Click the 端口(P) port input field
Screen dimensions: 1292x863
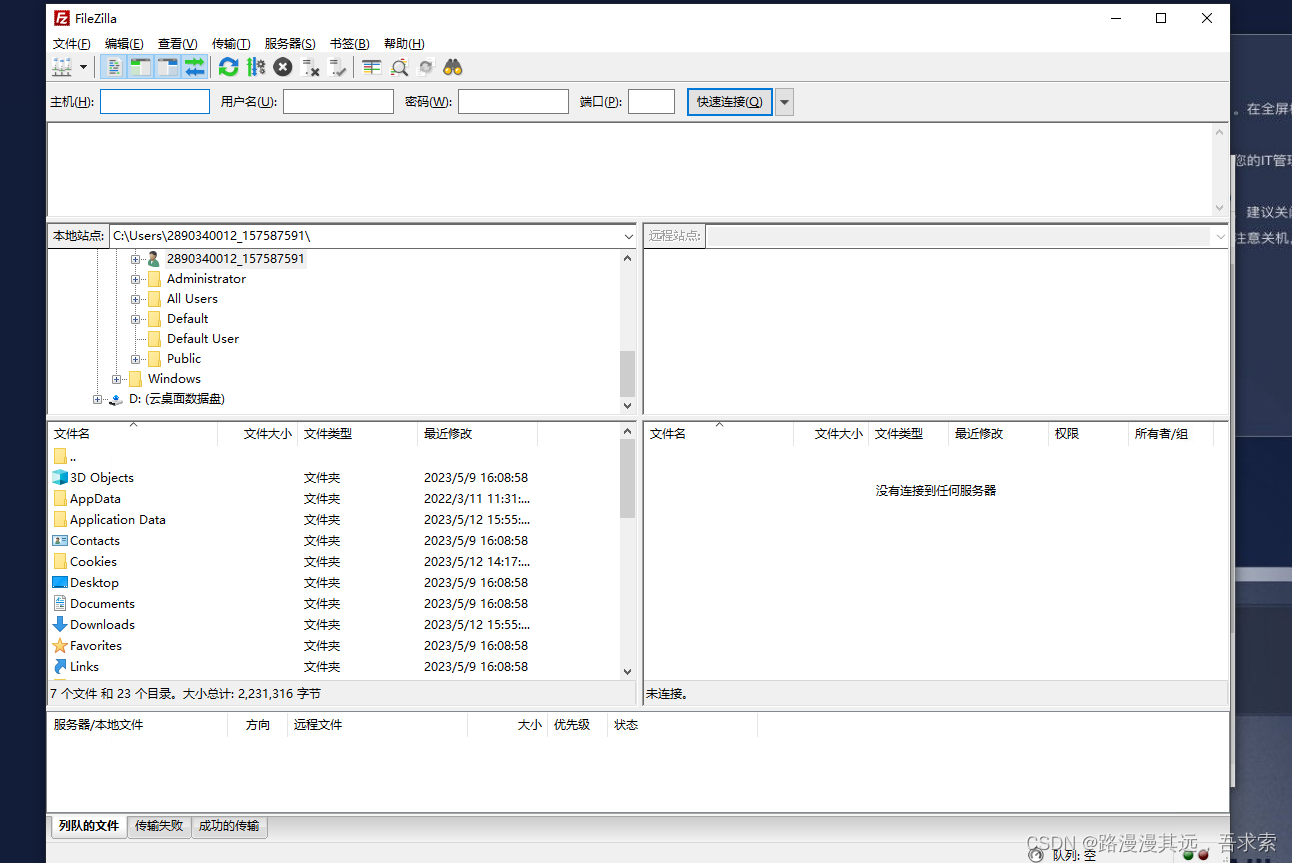pyautogui.click(x=651, y=102)
